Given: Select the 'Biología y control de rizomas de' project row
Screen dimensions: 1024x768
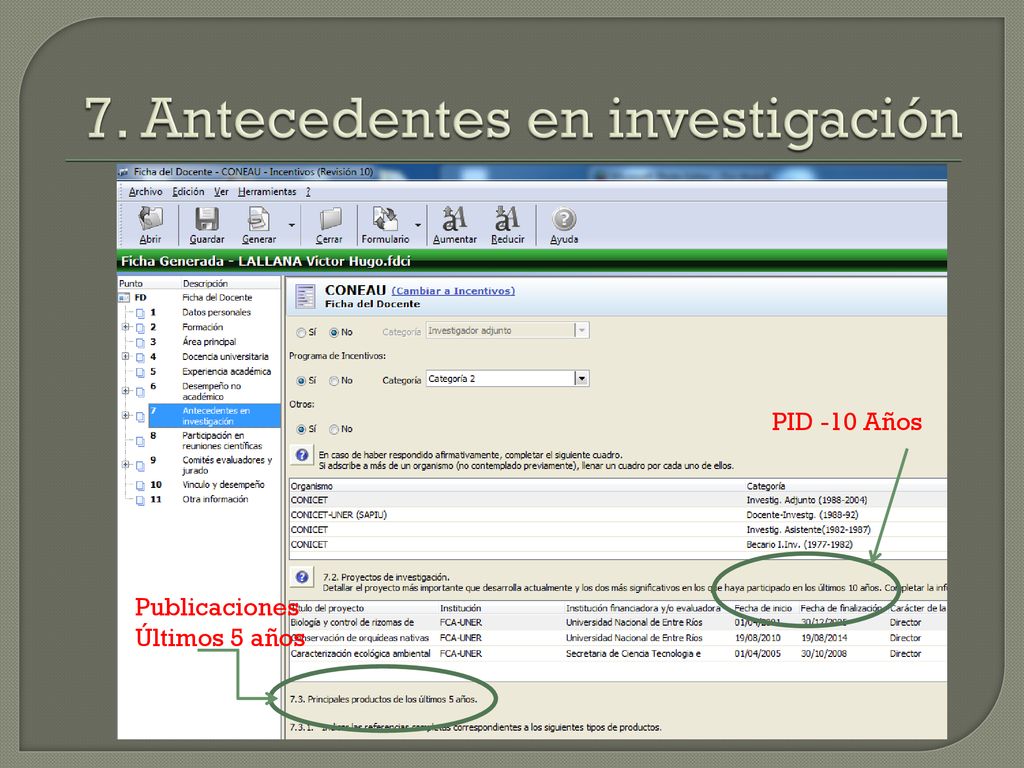Looking at the screenshot, I should (618, 623).
